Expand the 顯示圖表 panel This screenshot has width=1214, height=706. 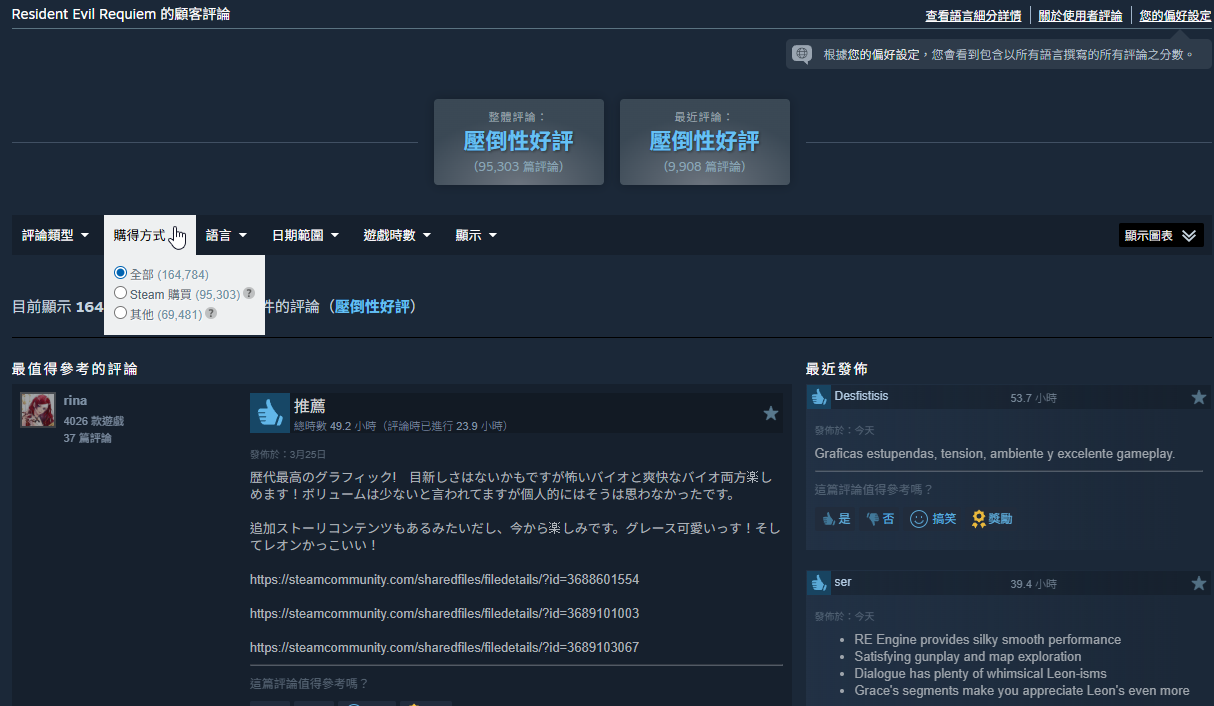point(1160,234)
